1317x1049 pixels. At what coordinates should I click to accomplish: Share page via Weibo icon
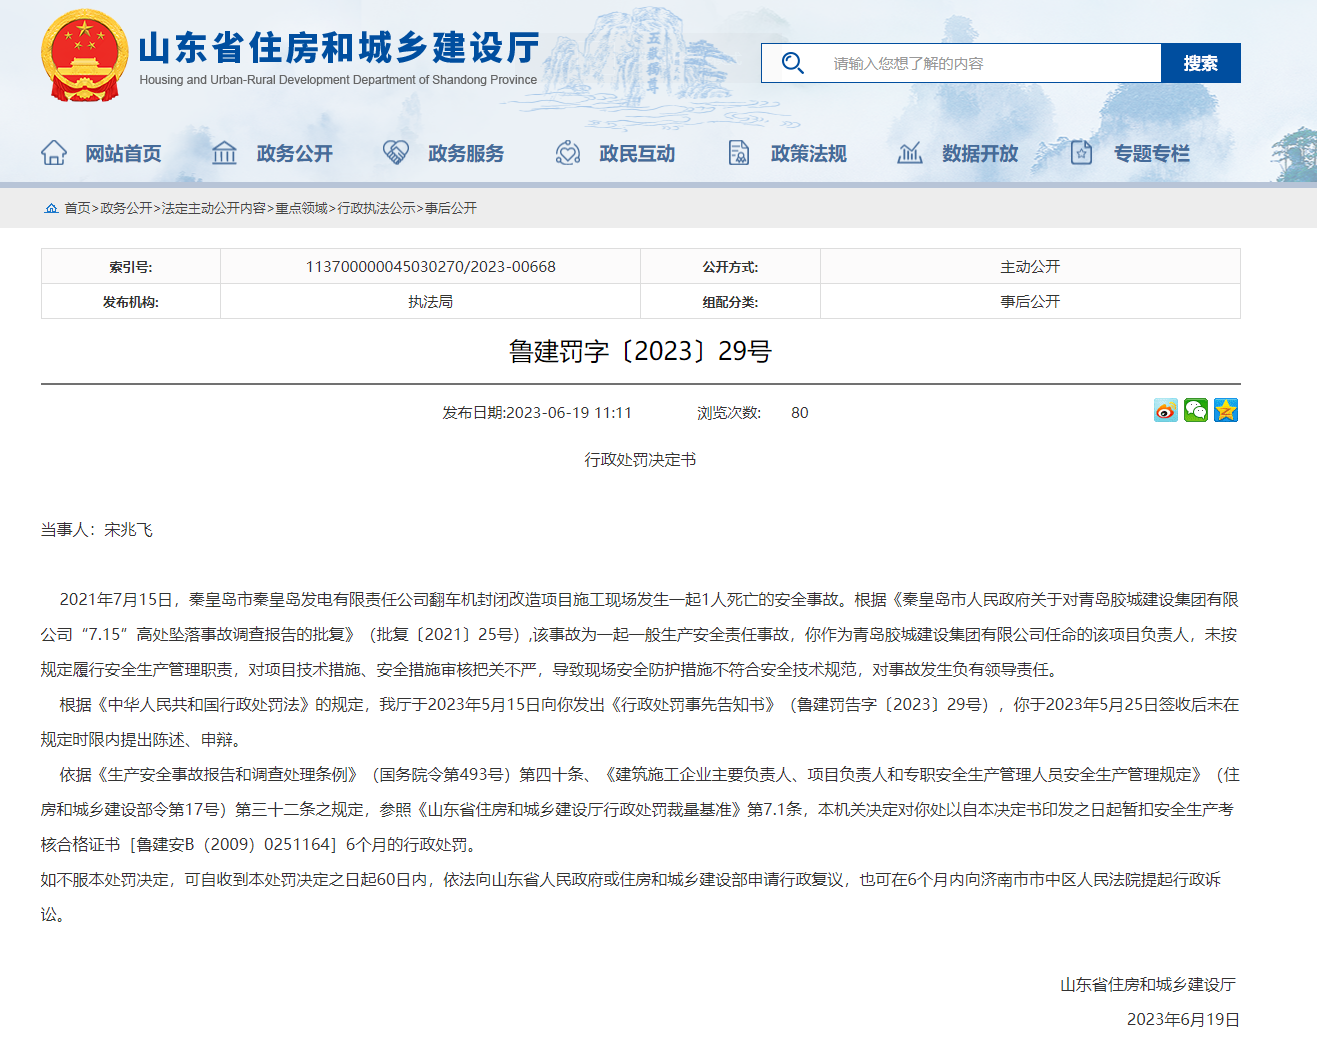click(x=1165, y=410)
